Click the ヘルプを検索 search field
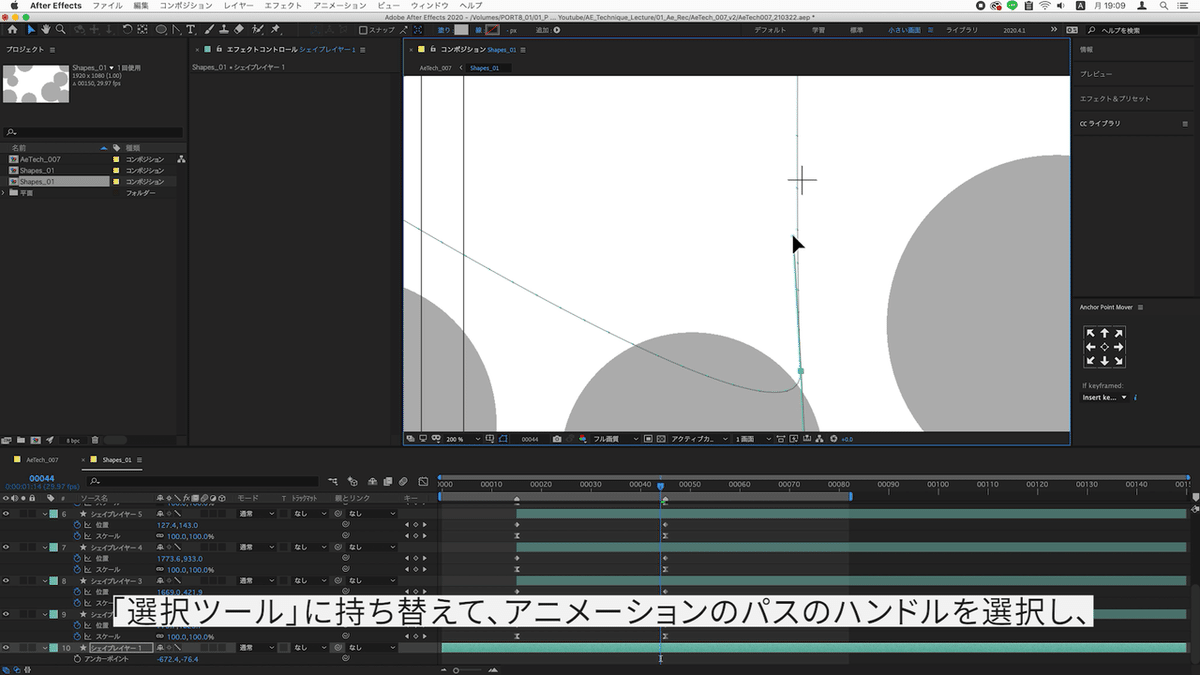 [1145, 30]
